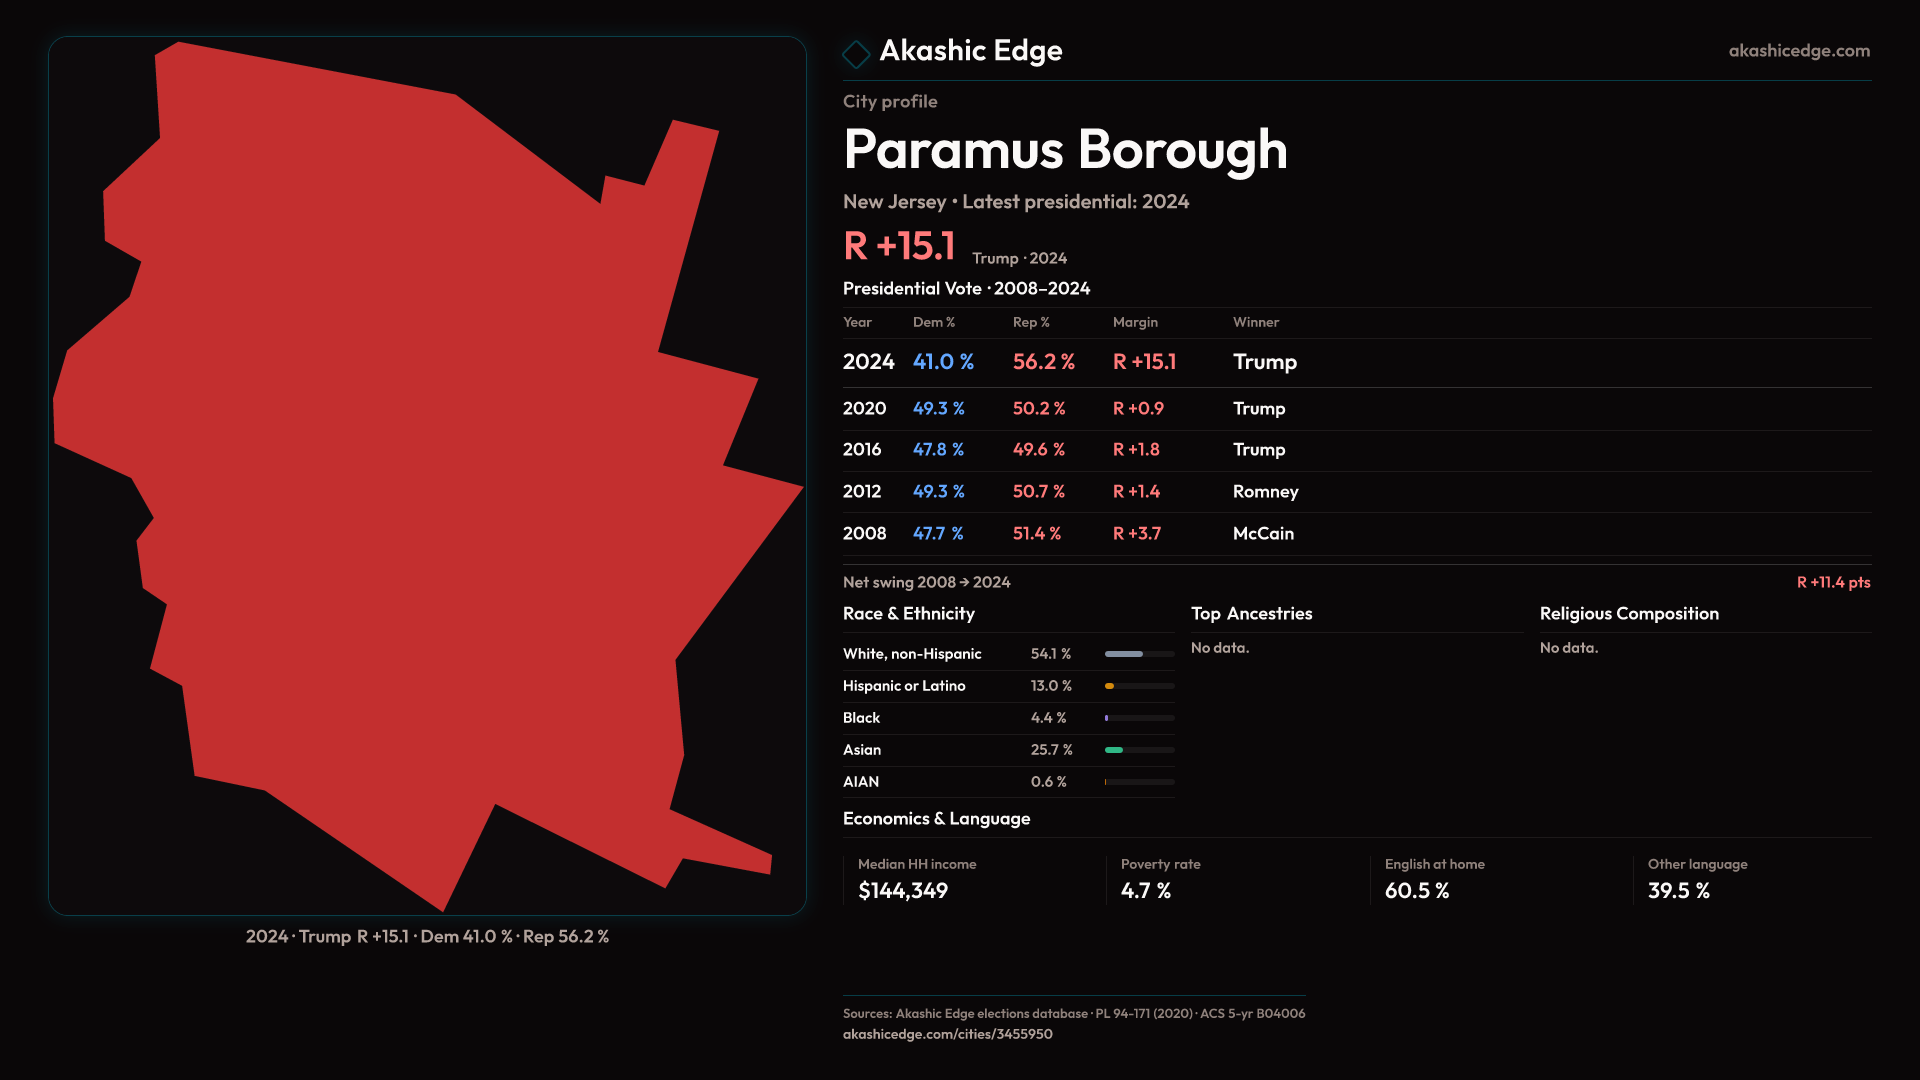Click the Top Ancestries section heading

coord(1251,614)
